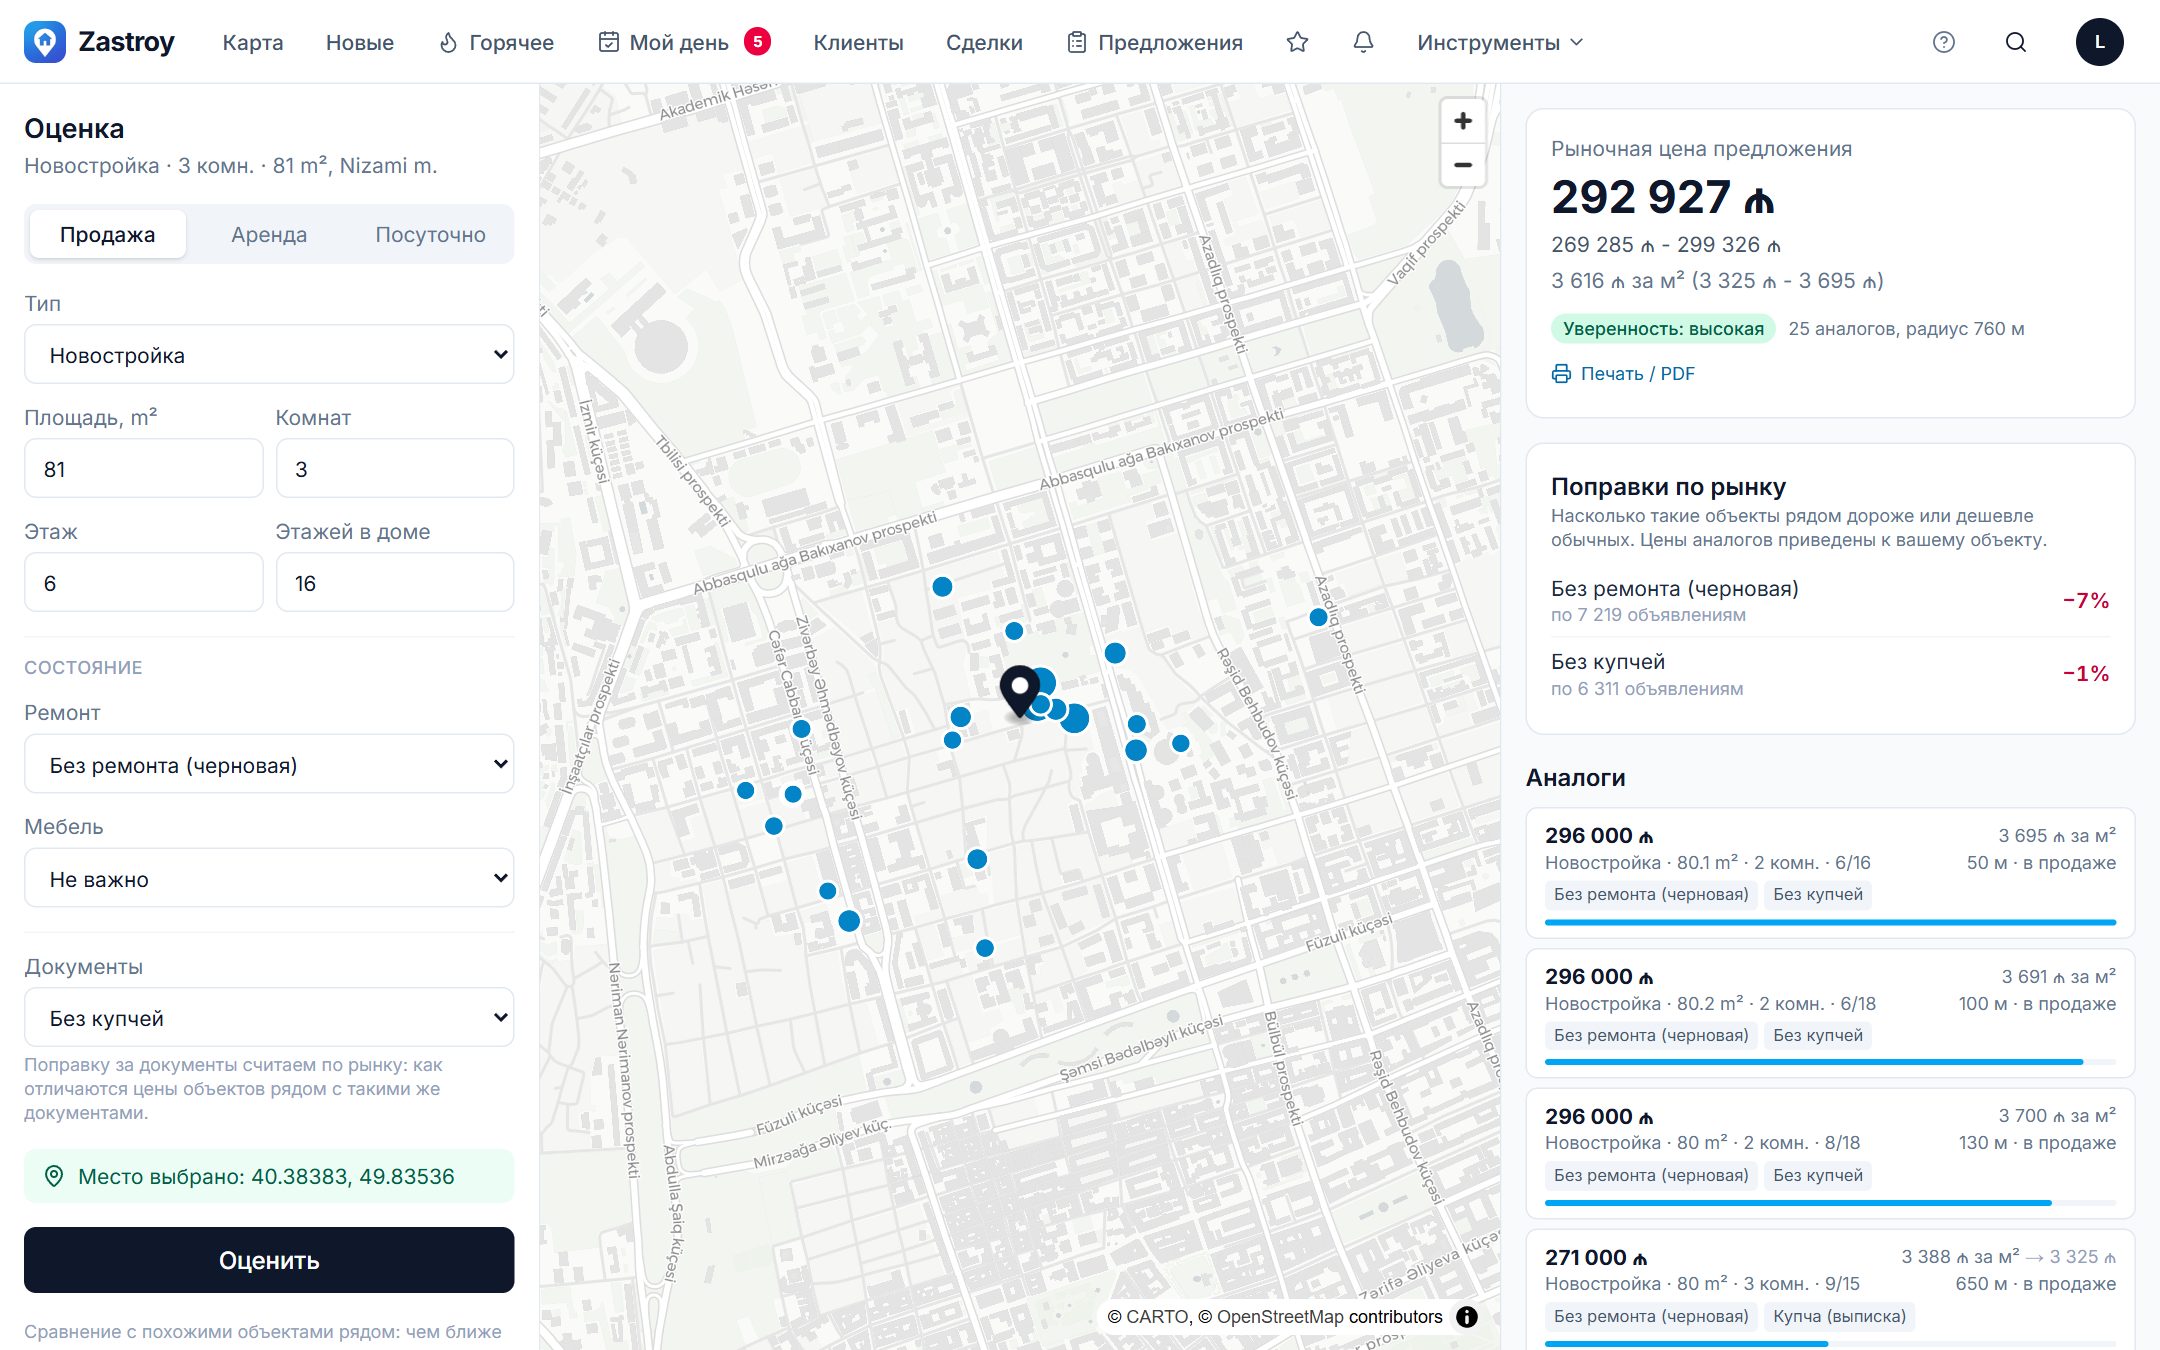Click the green pin icon beside Место выбрано
The image size is (2160, 1350).
[54, 1177]
